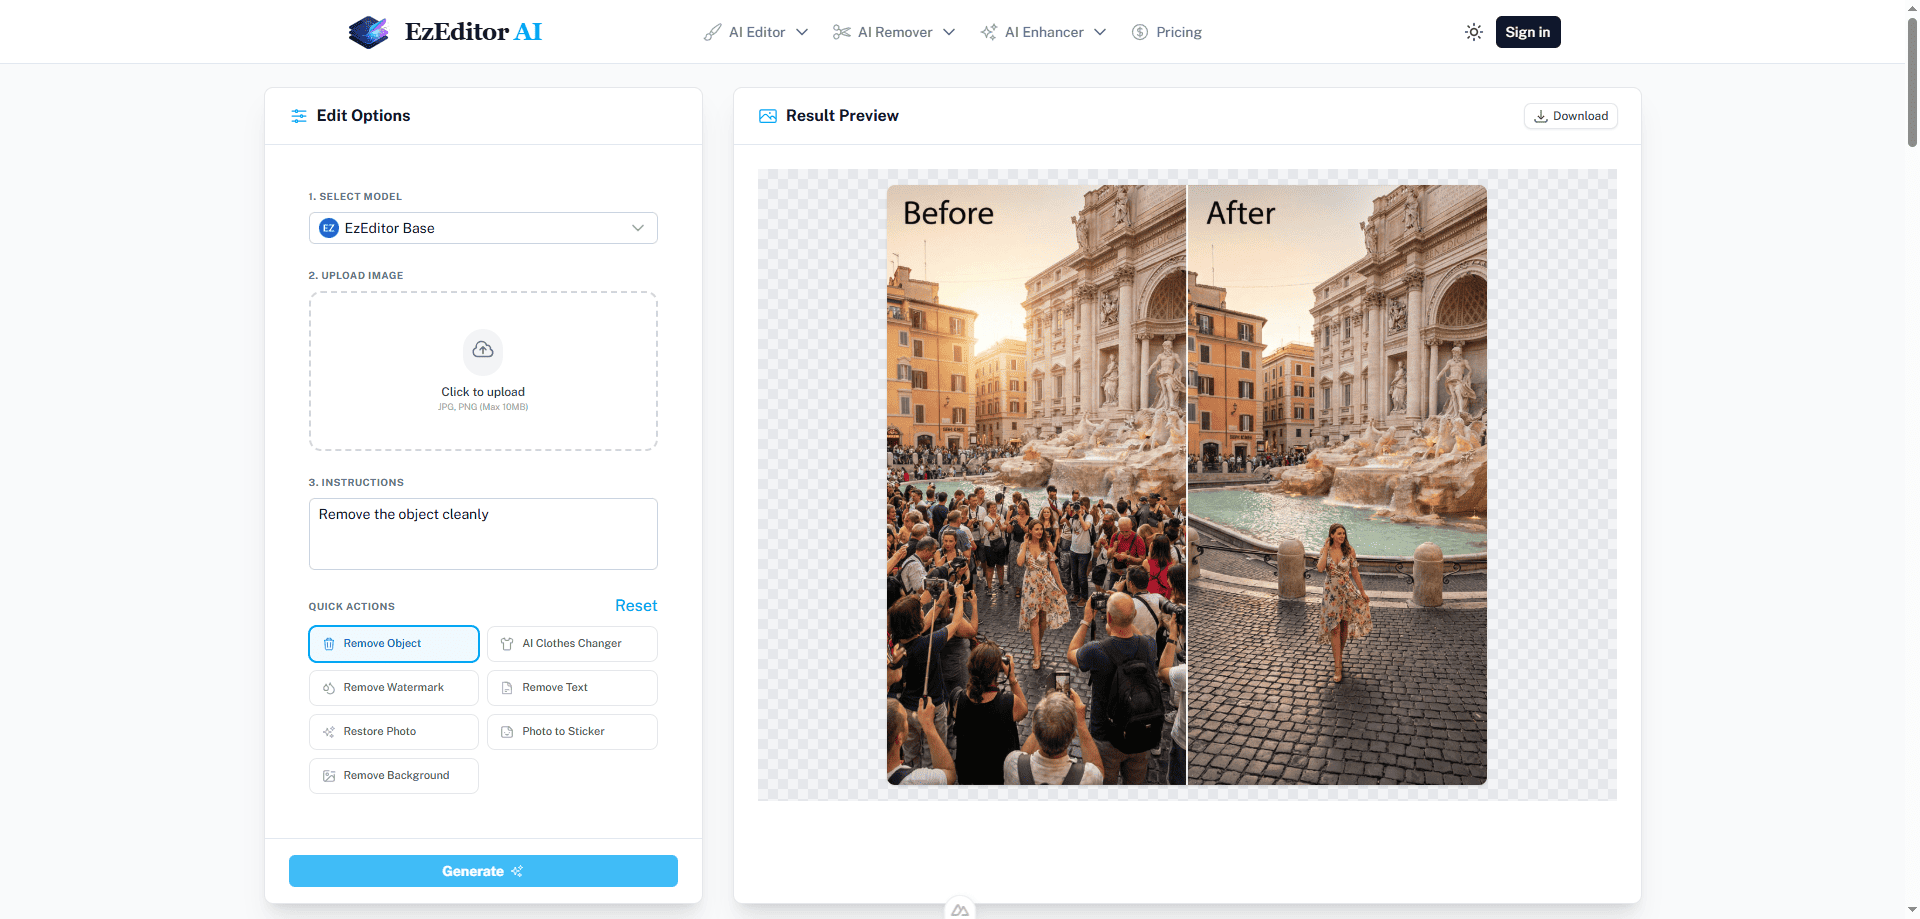
Task: Expand the AI Remover menu
Action: click(x=894, y=32)
